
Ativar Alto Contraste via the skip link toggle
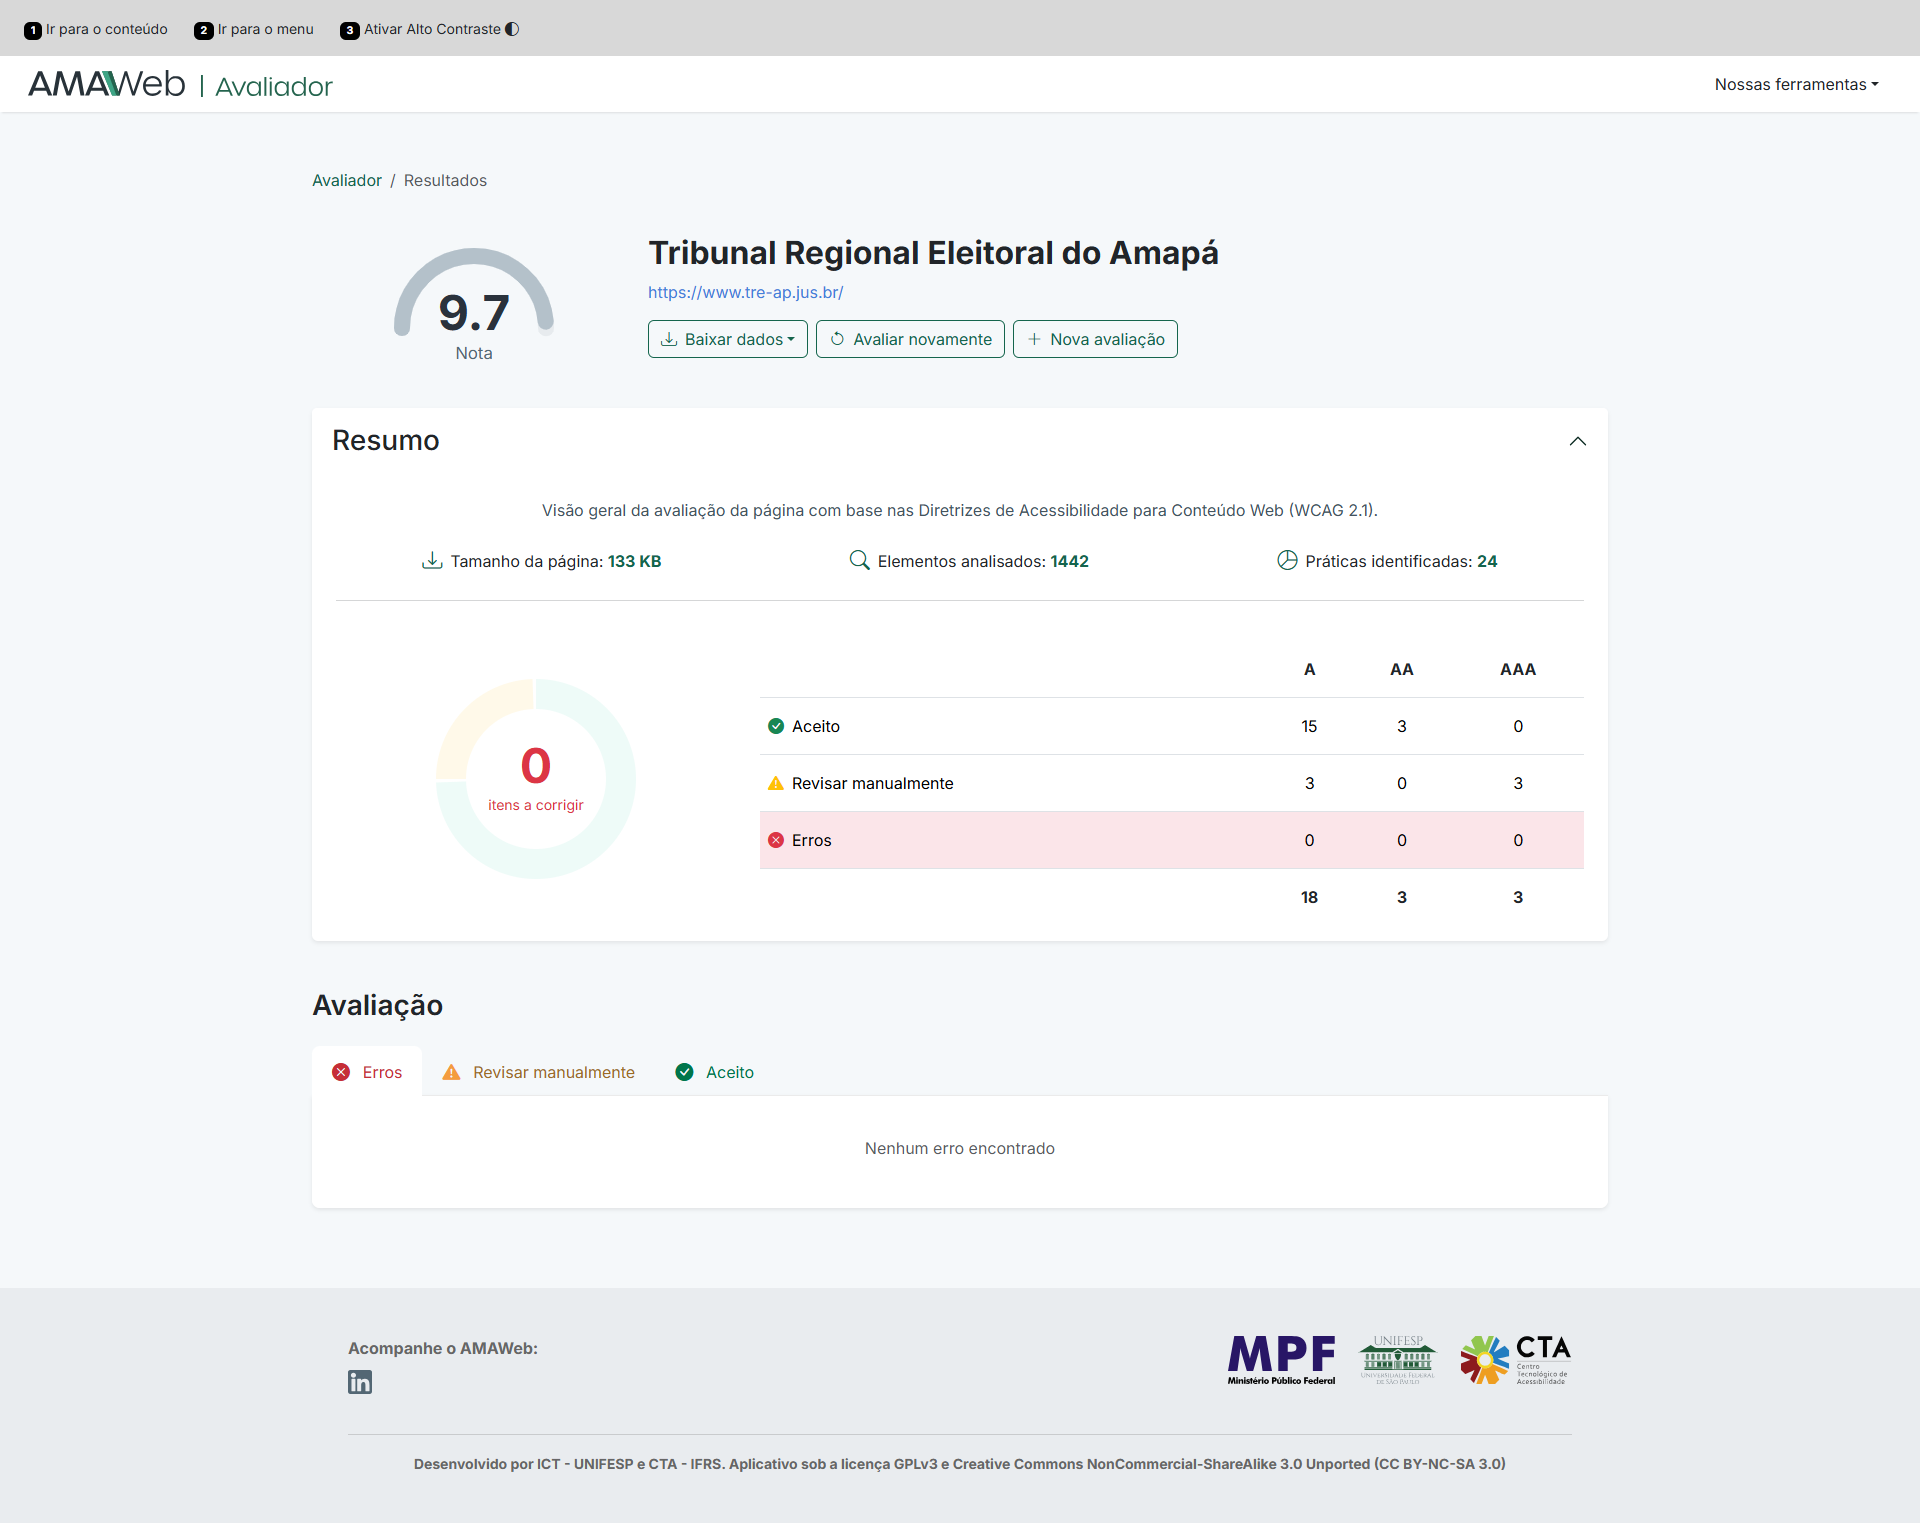click(429, 29)
